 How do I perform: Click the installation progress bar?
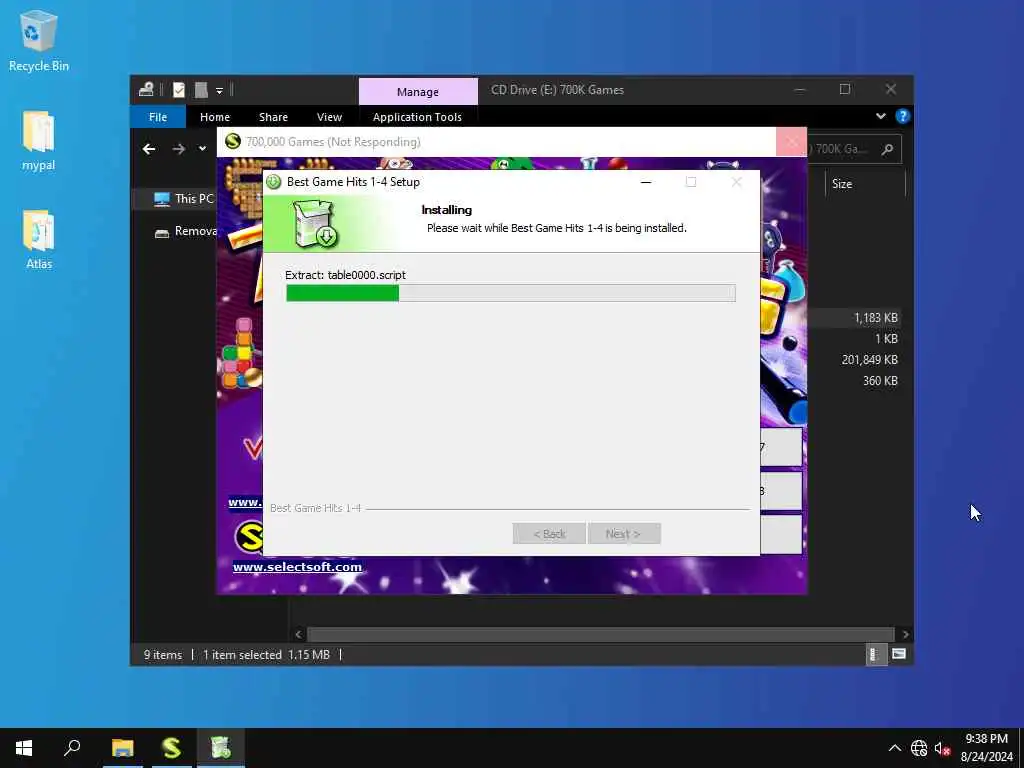pos(511,293)
